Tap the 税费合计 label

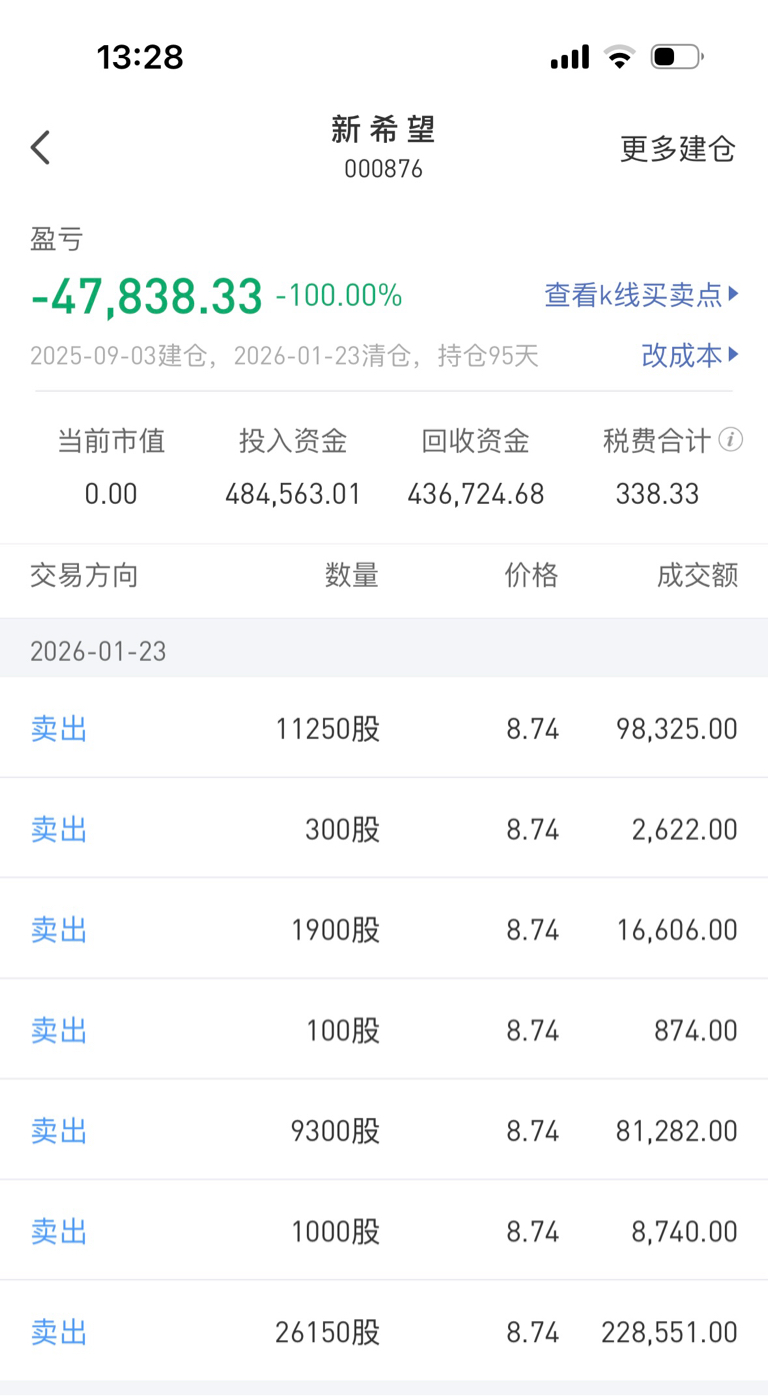pos(657,441)
